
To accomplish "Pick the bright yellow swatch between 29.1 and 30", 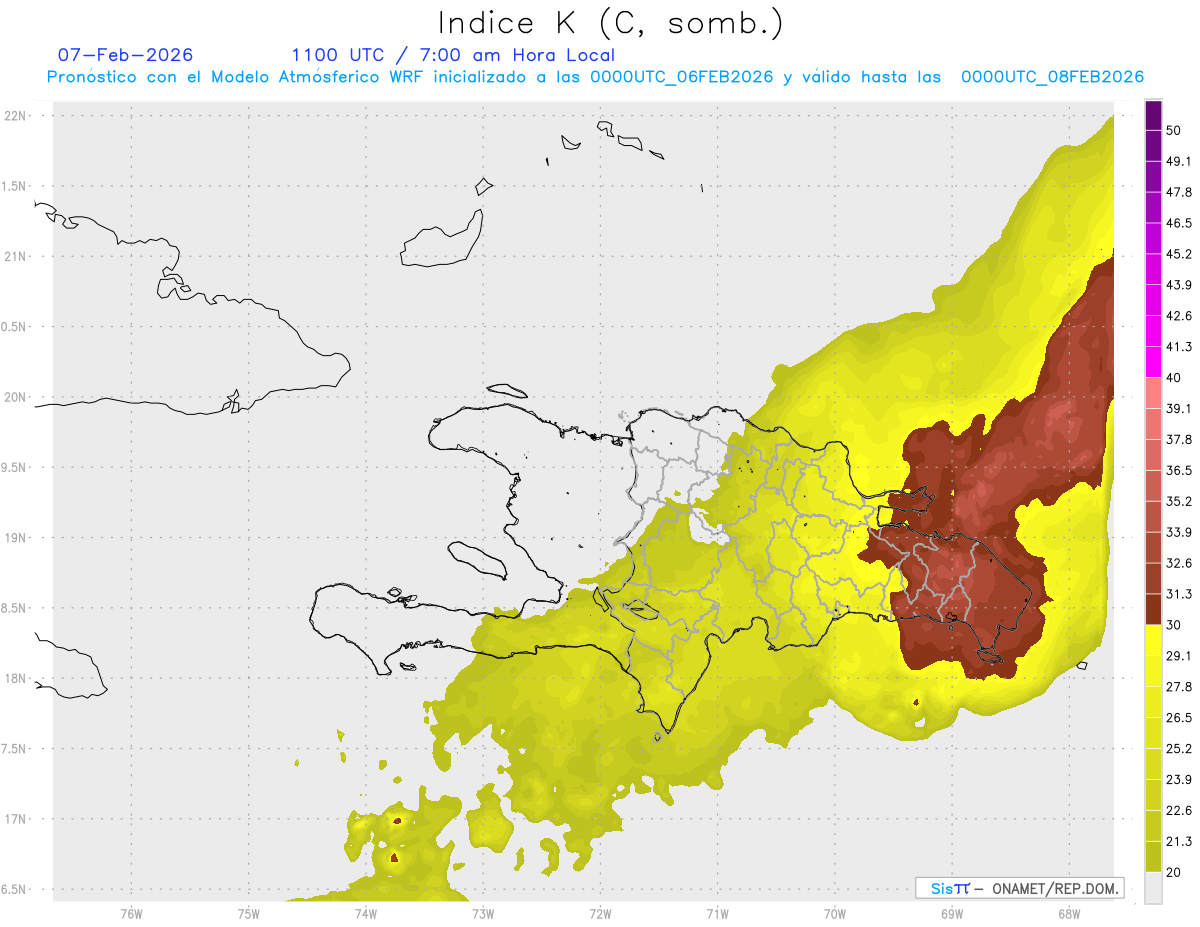I will pos(1153,640).
